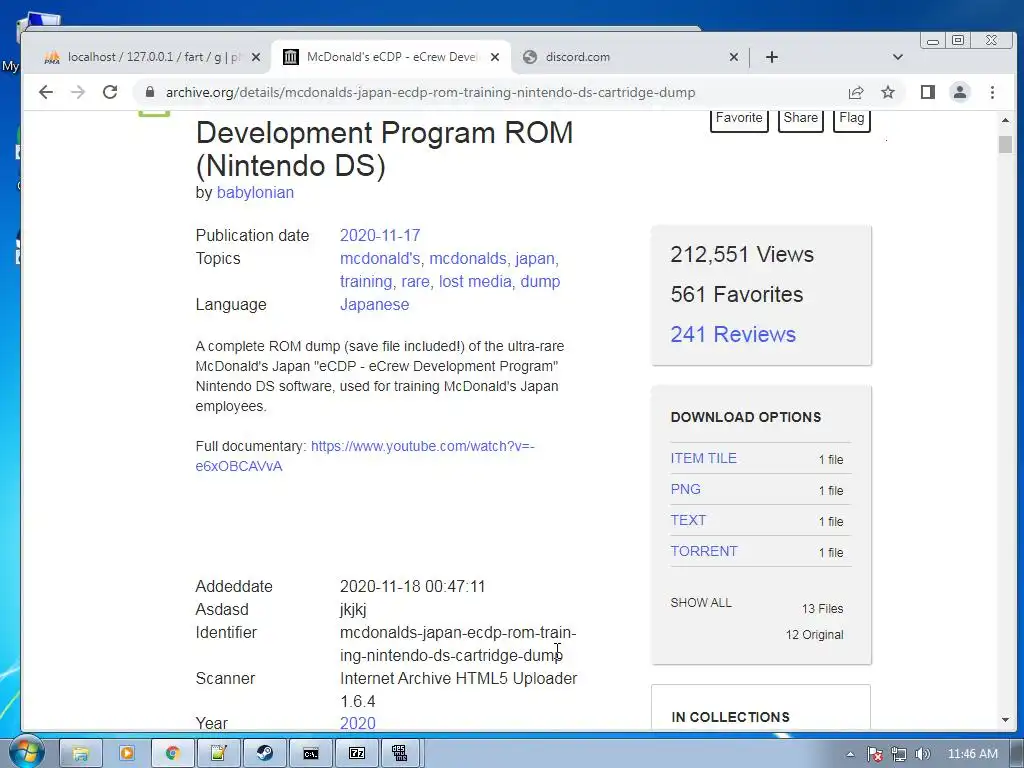Click the 13 Files text

[822, 609]
